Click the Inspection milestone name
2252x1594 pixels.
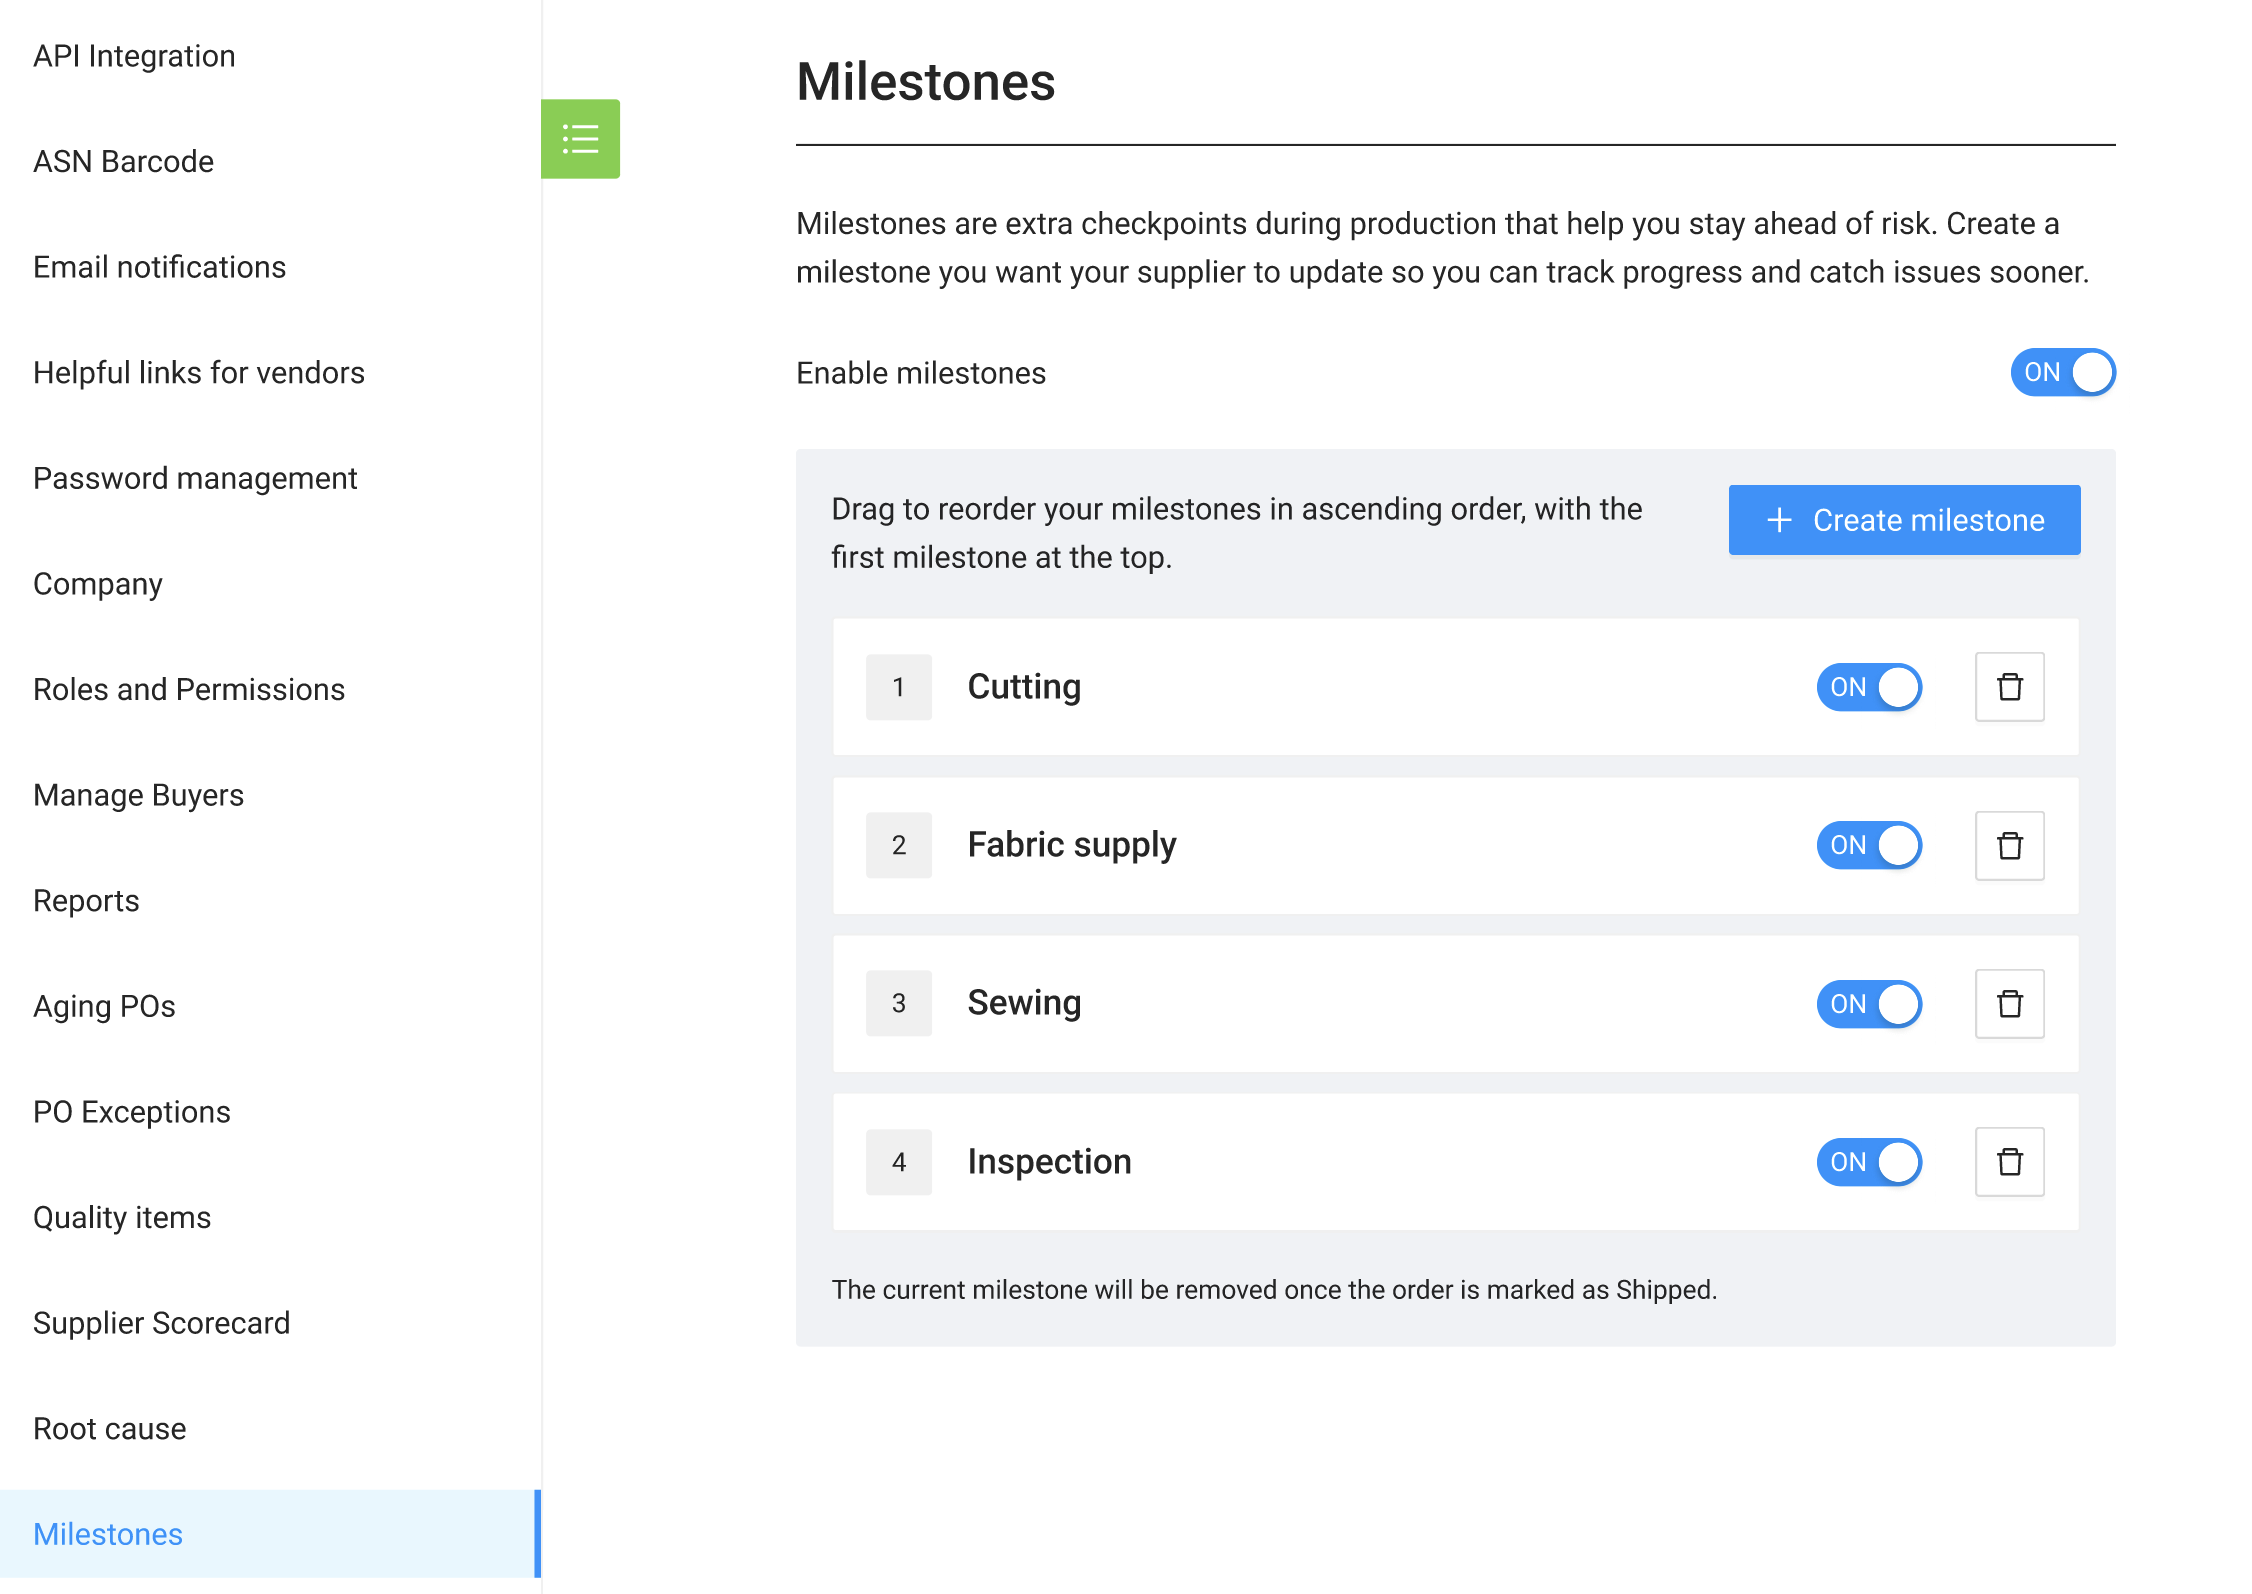click(1050, 1162)
